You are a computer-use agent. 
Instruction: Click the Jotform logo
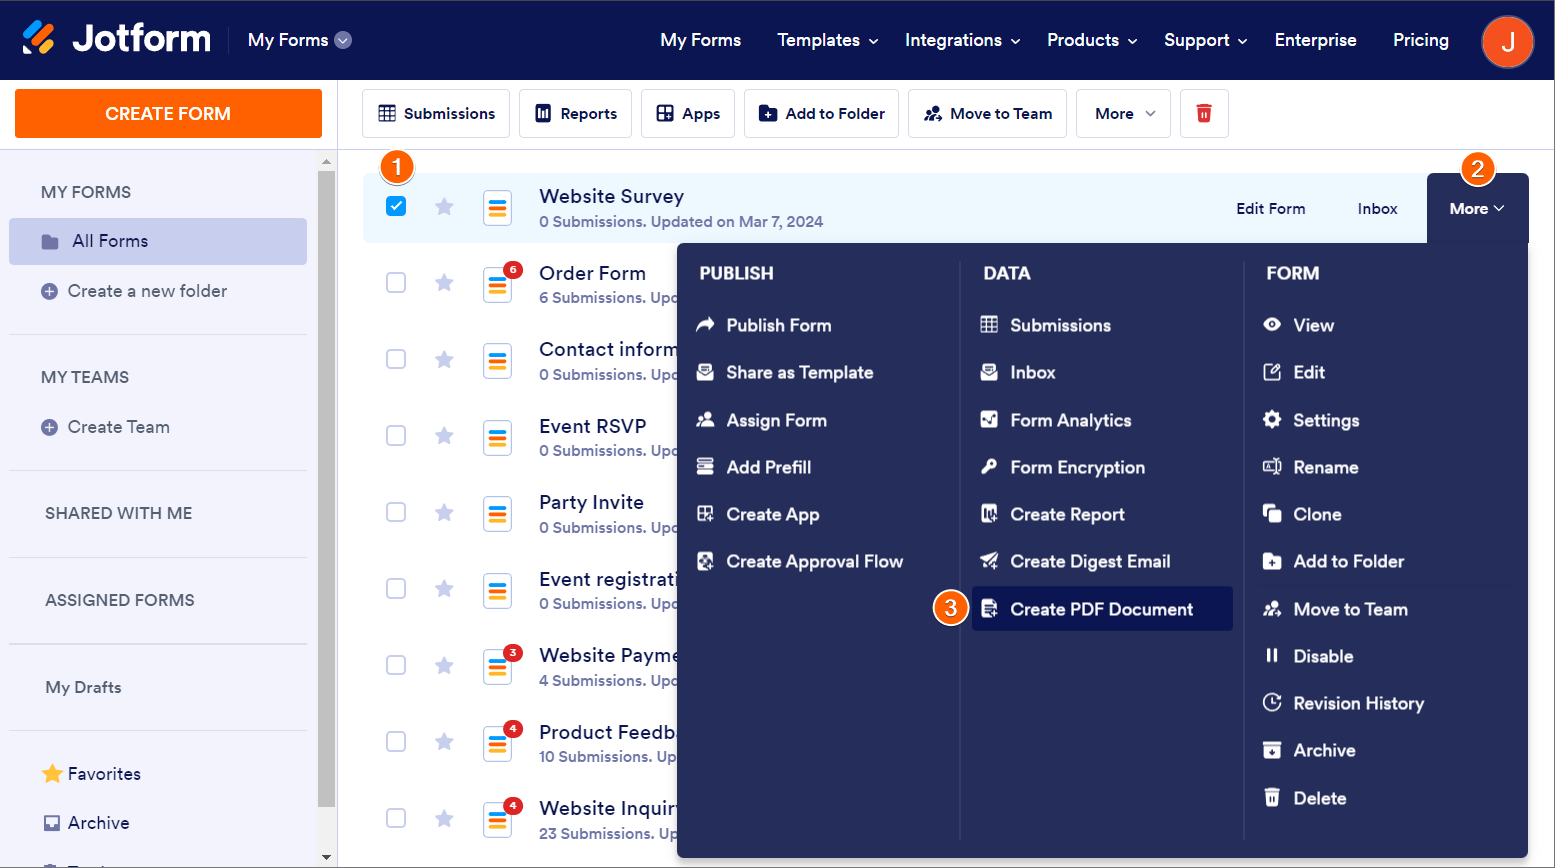coord(116,39)
